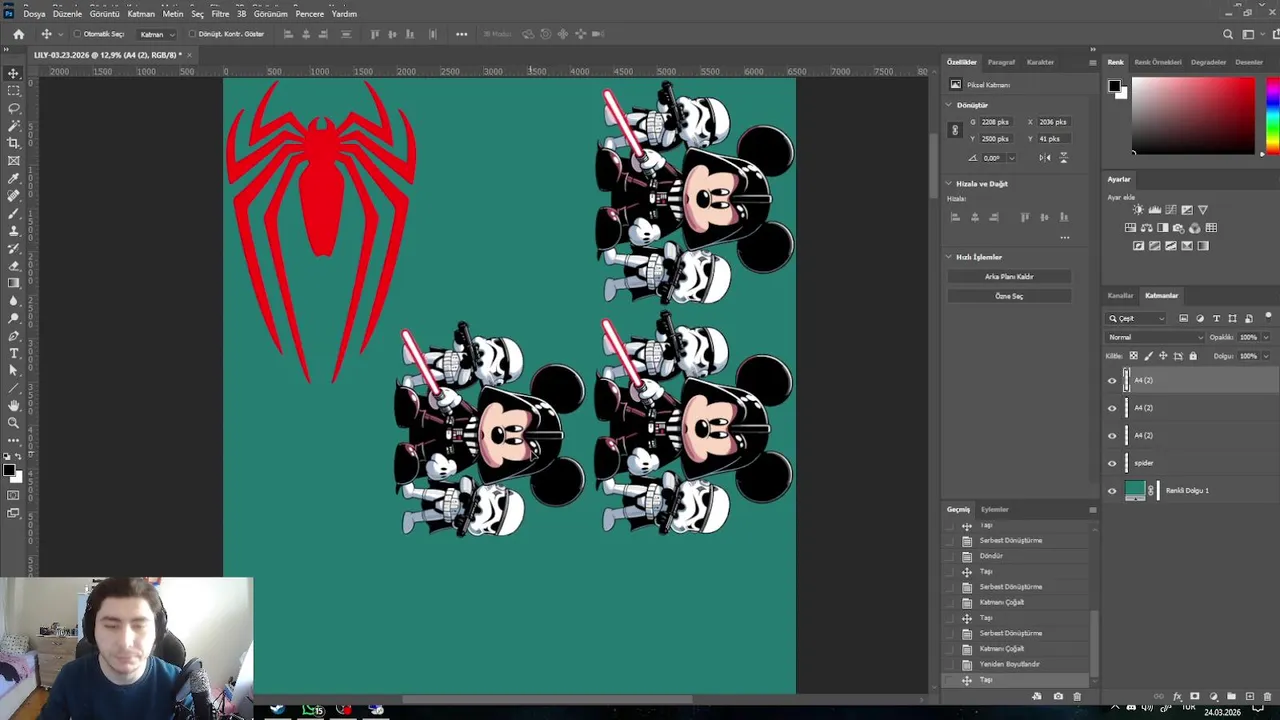Enable Dönüşt. Kontr. Göster checkbox

[x=192, y=34]
